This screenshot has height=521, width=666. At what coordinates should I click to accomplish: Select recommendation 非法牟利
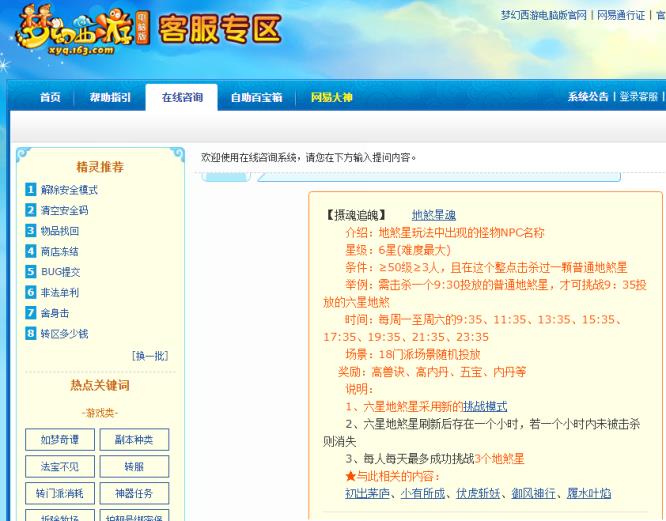(x=60, y=293)
